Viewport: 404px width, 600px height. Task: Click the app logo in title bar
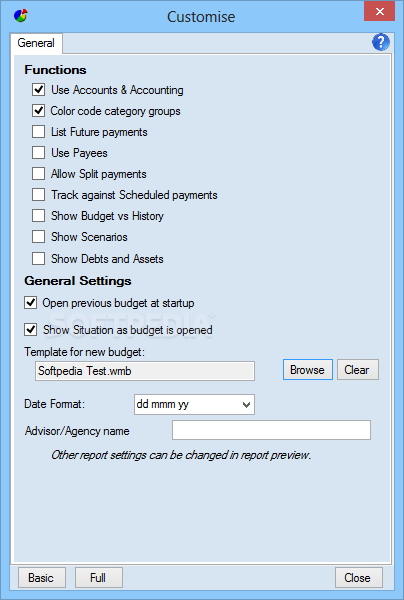[21, 16]
